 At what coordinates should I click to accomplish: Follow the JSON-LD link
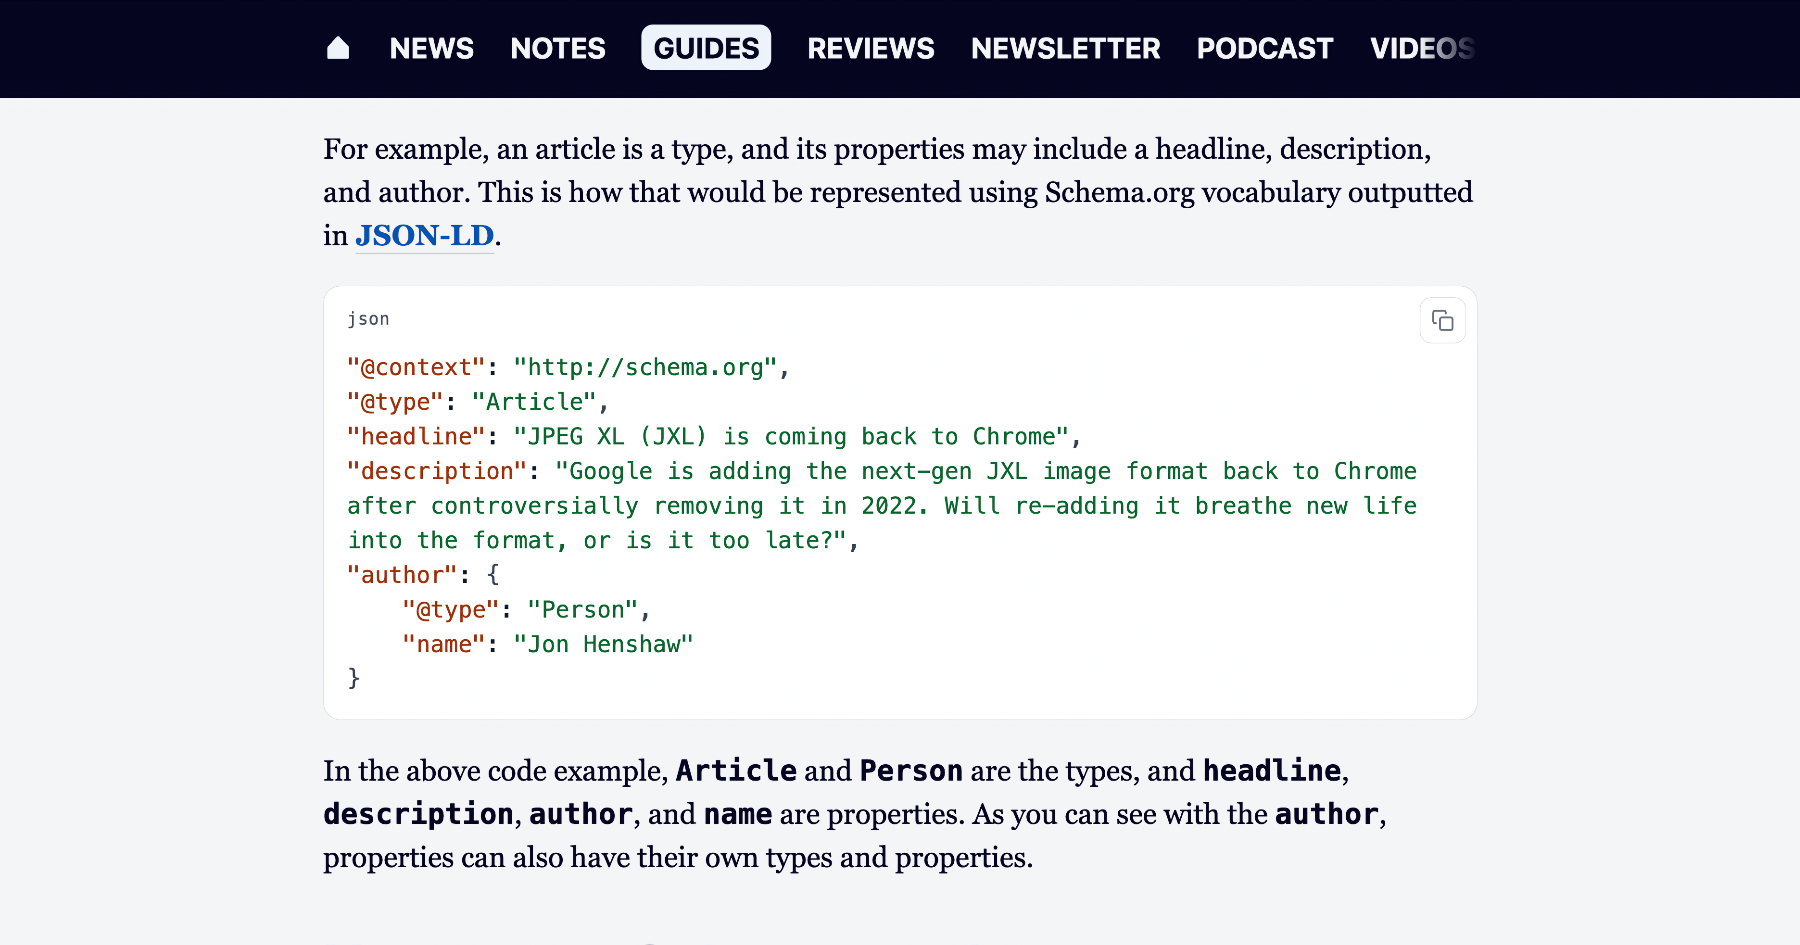coord(425,235)
